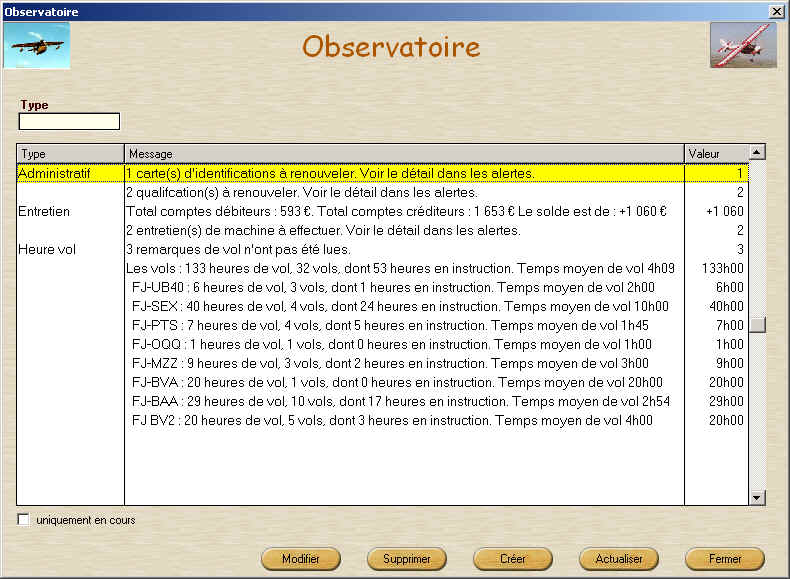Click the brown seaplane picture
This screenshot has width=790, height=579.
pyautogui.click(x=36, y=45)
